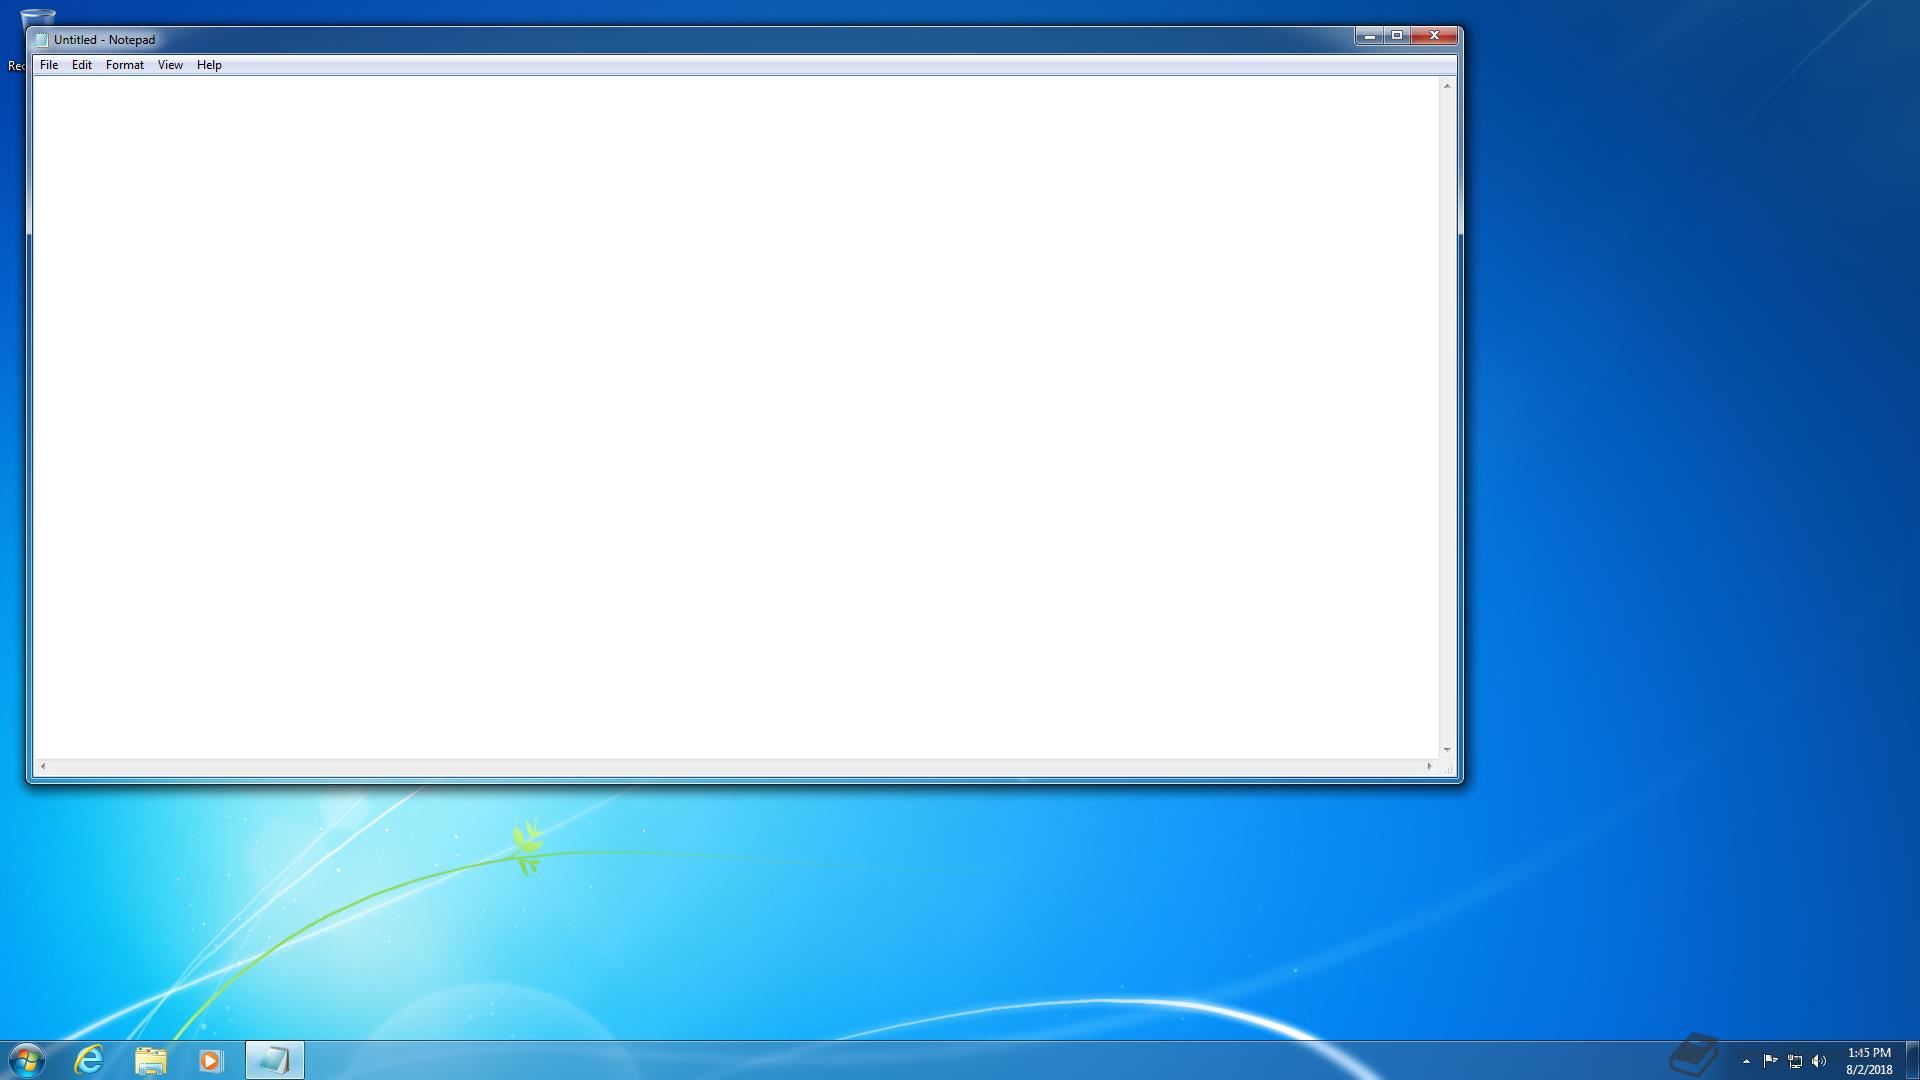Click the clock showing 1:45 PM

1869,1060
